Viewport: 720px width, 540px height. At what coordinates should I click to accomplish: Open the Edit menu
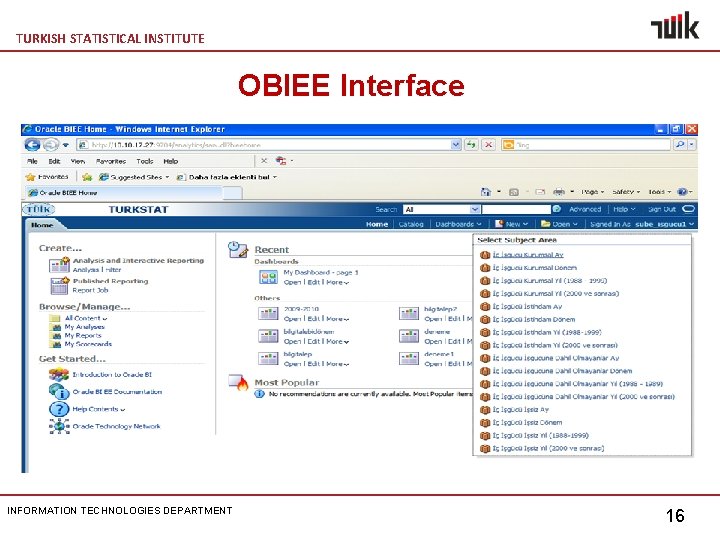tap(54, 161)
